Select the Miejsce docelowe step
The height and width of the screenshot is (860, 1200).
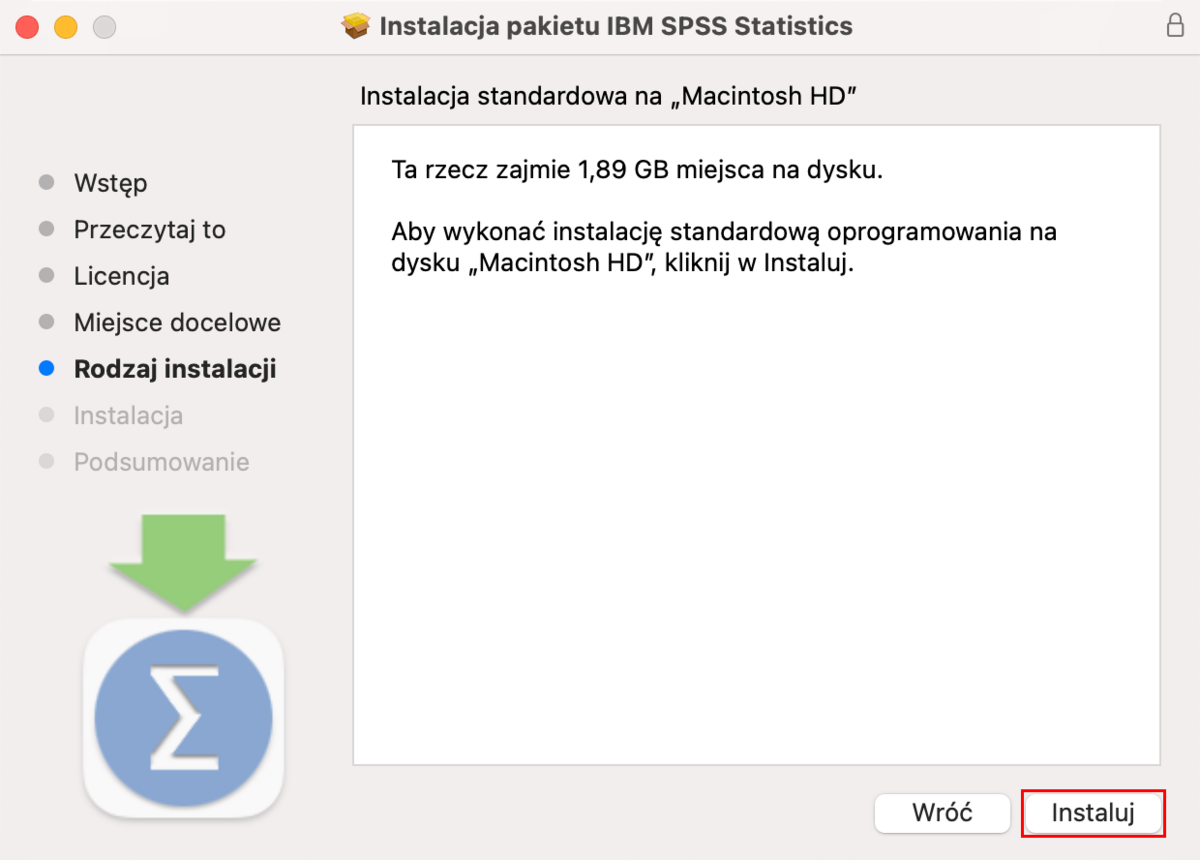[177, 323]
